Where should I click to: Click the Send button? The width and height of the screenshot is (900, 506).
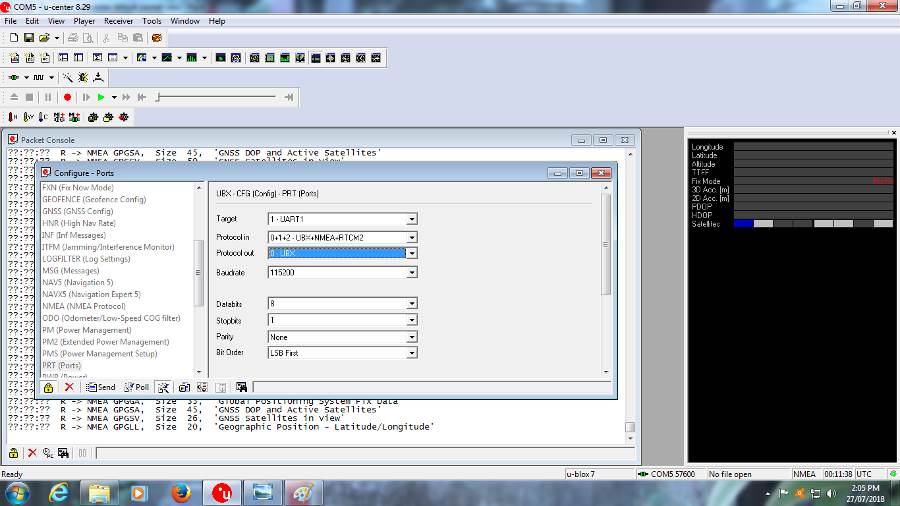click(100, 387)
